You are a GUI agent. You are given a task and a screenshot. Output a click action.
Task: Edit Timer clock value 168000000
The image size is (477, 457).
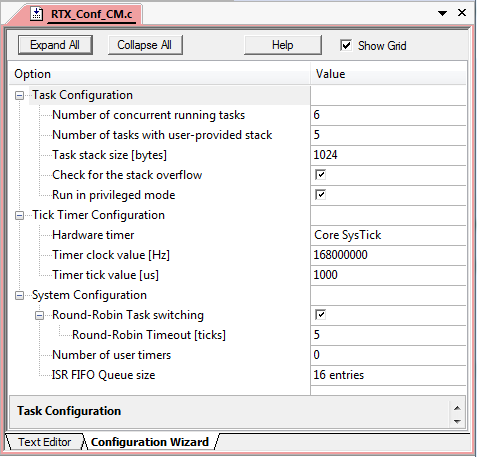pos(388,255)
